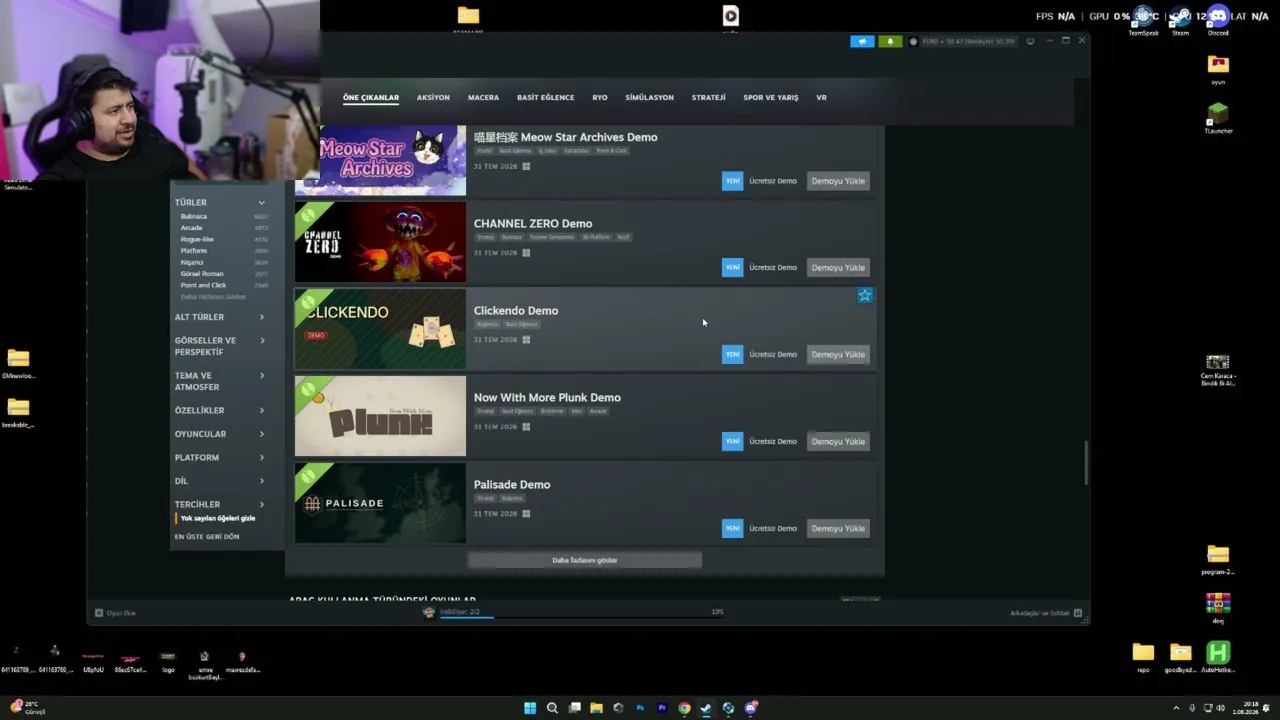Click the Add Game plus icon in Steam footer

point(99,613)
